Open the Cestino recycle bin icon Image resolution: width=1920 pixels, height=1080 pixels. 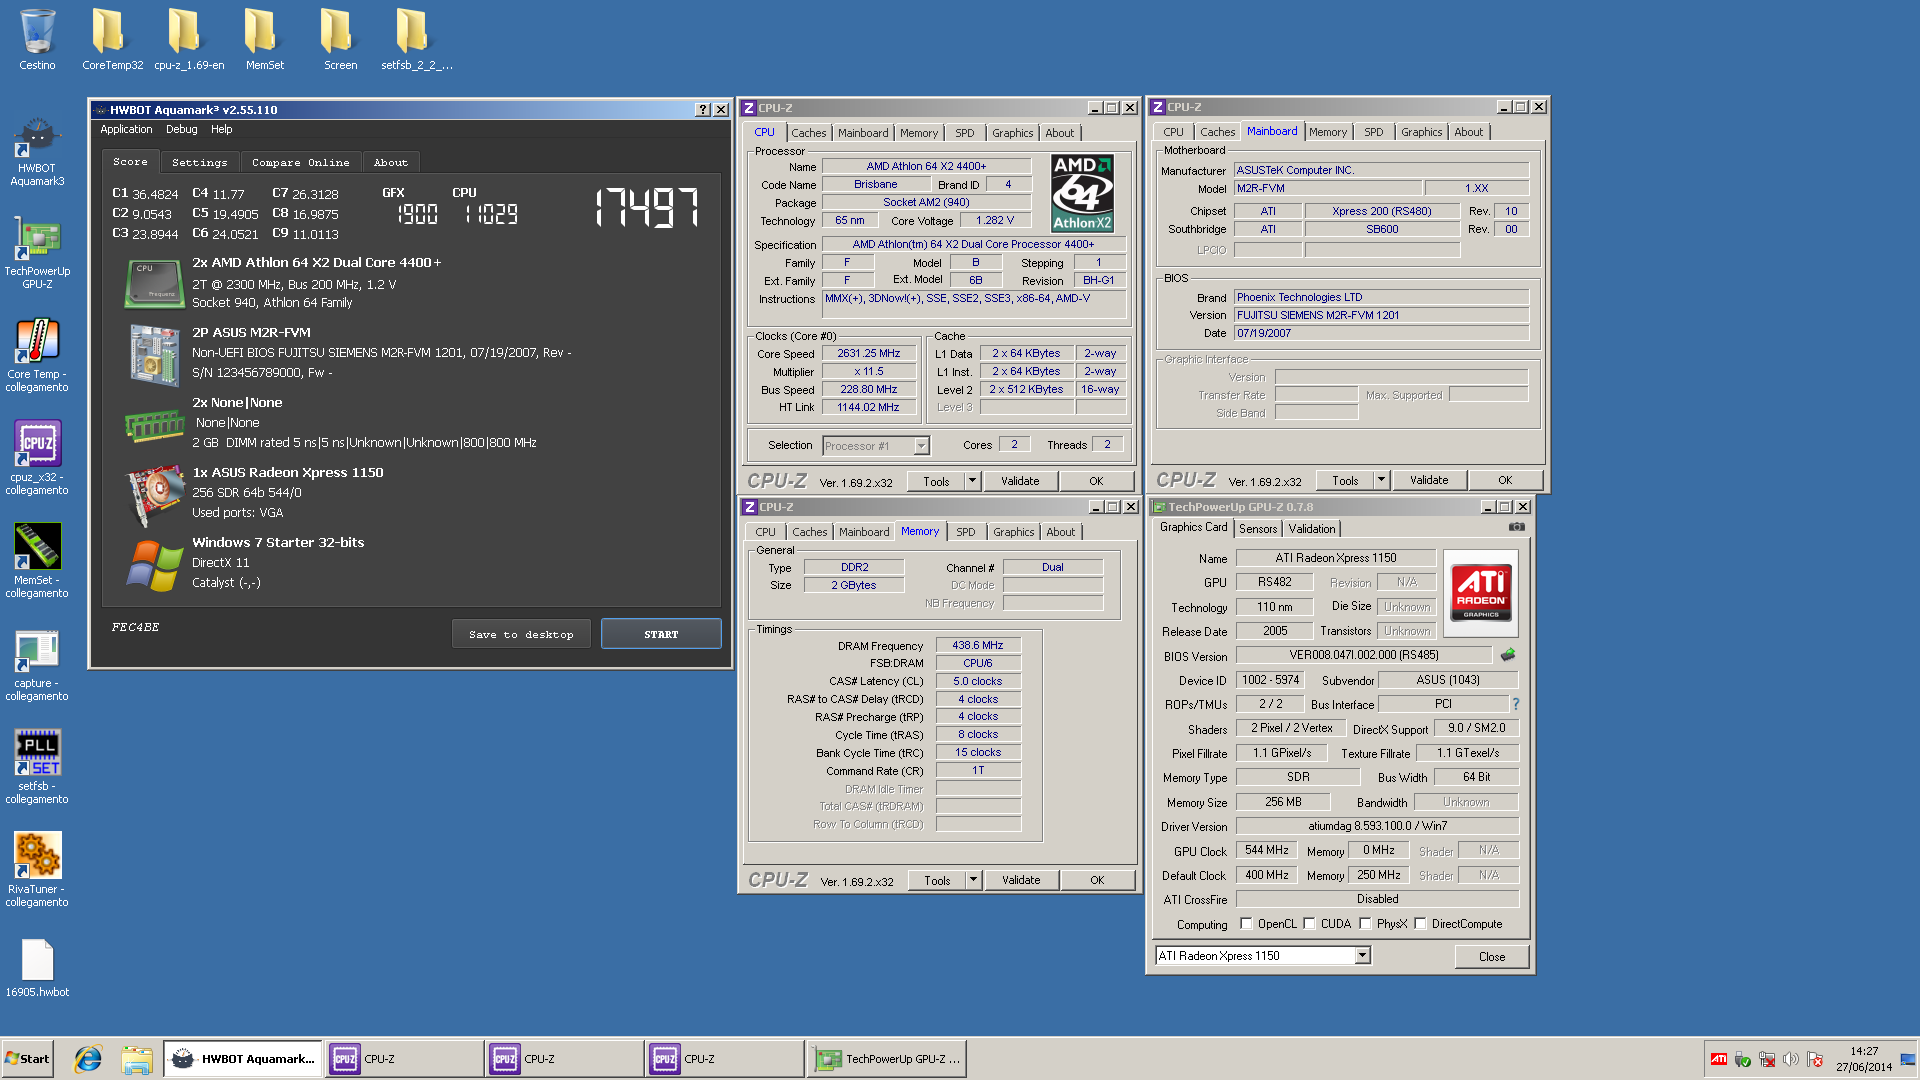pyautogui.click(x=37, y=40)
